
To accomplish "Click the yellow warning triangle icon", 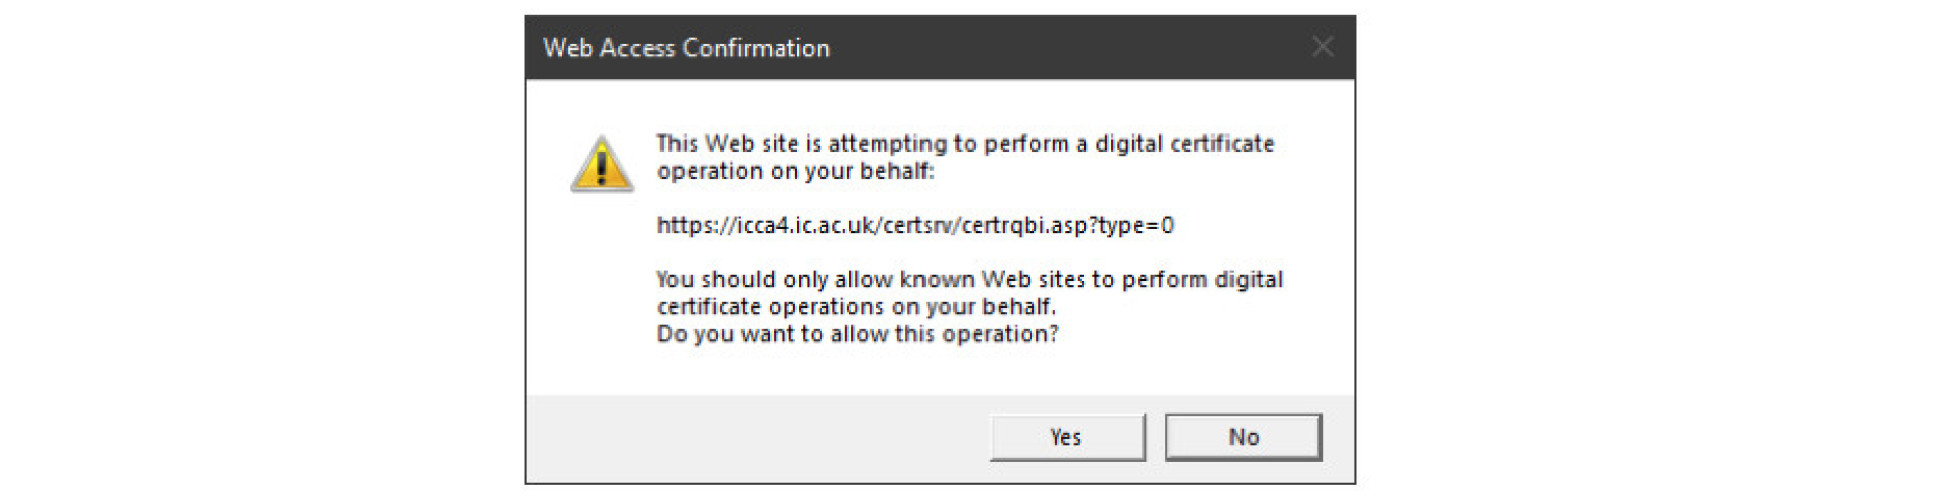I will (x=601, y=164).
